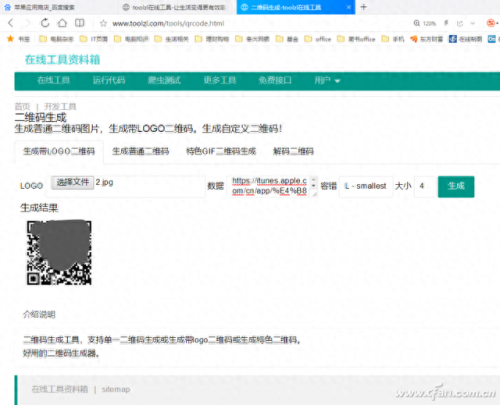Viewport: 500px width, 405px height.
Task: Select the 解码二维码 tab
Action: point(293,152)
